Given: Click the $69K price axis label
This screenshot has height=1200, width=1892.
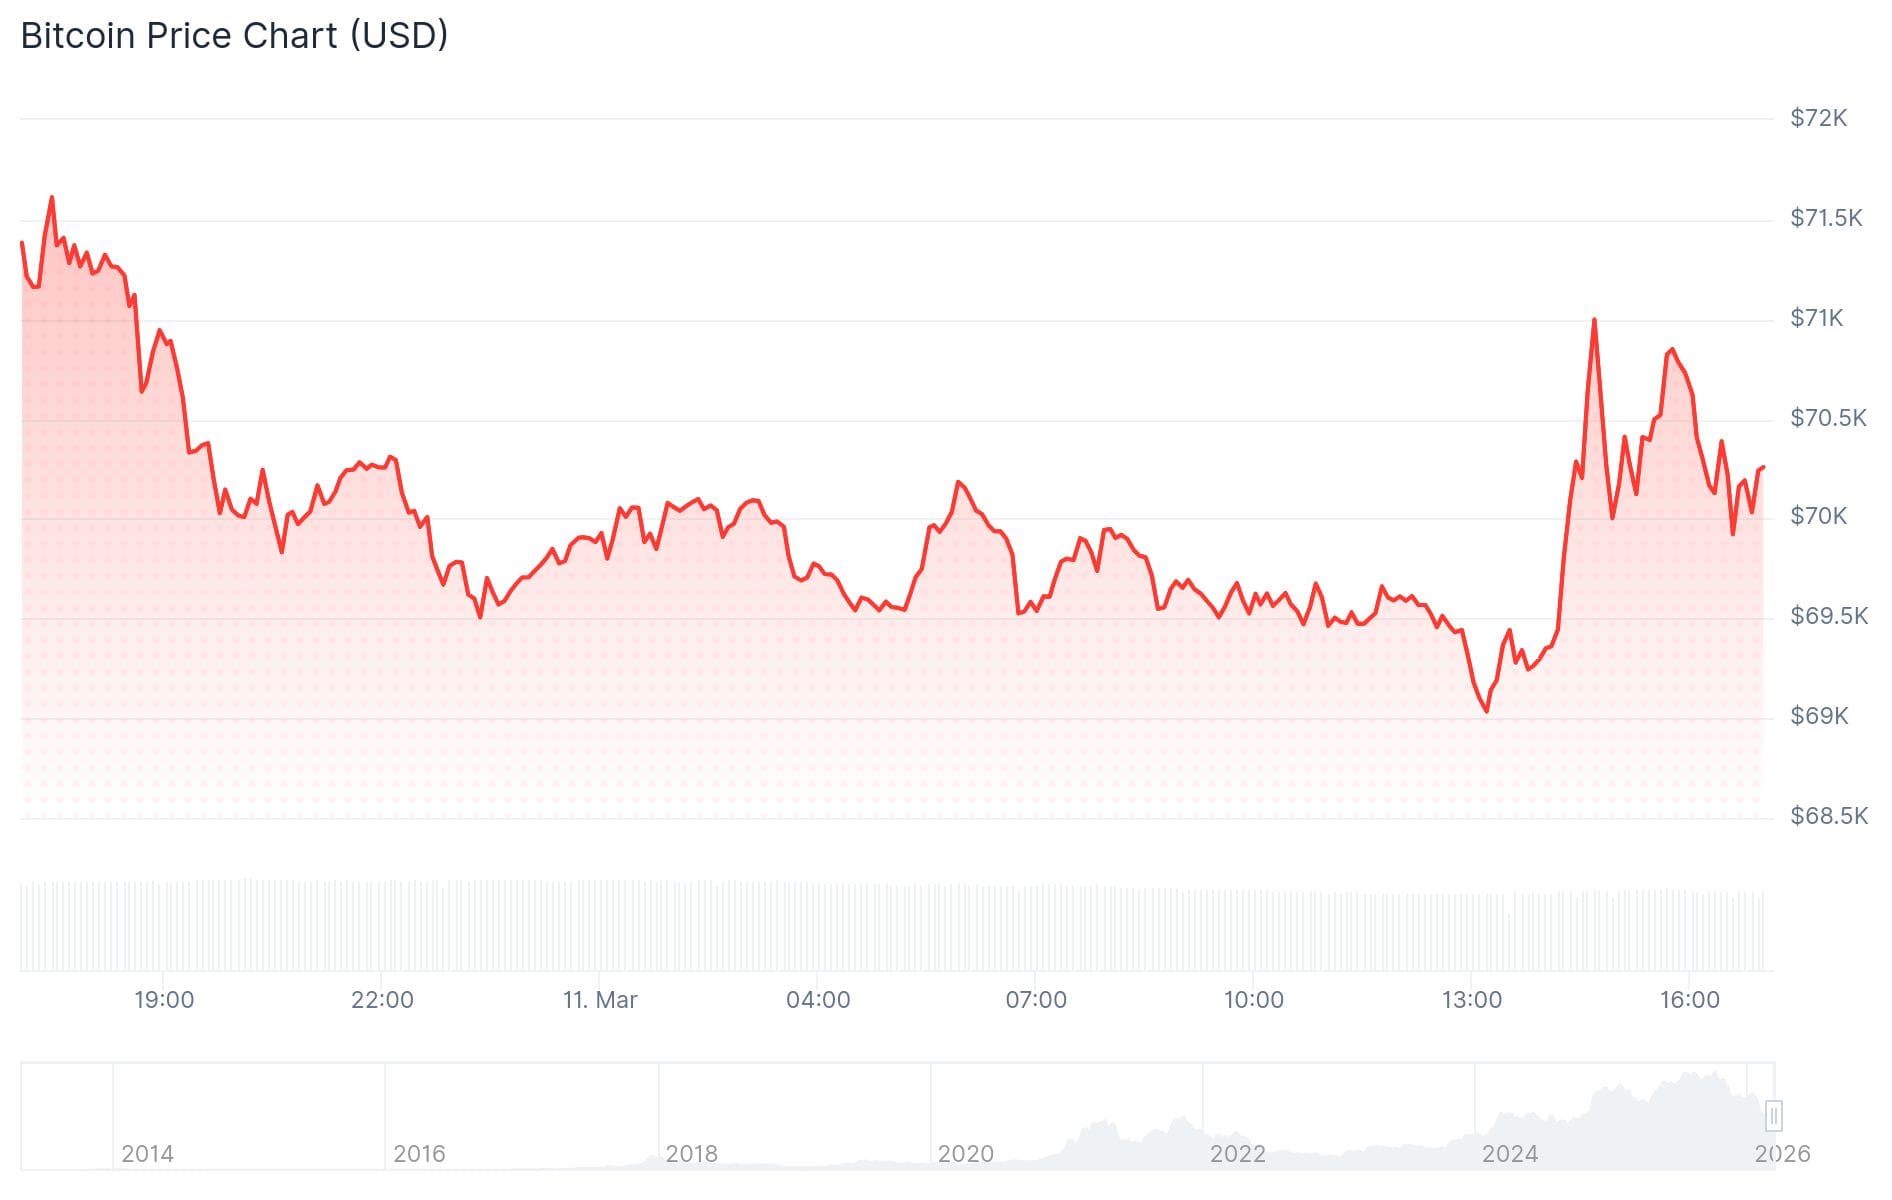Looking at the screenshot, I should pos(1818,716).
